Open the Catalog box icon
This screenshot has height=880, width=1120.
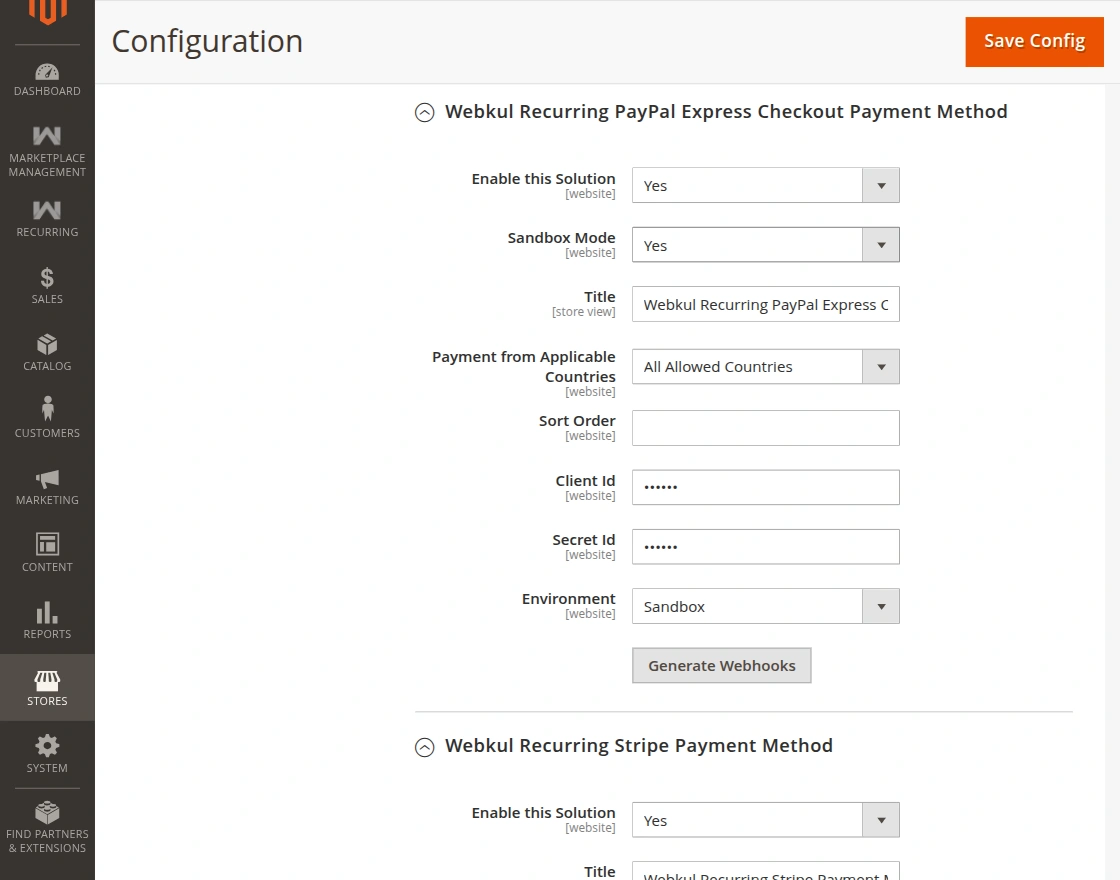pos(47,344)
